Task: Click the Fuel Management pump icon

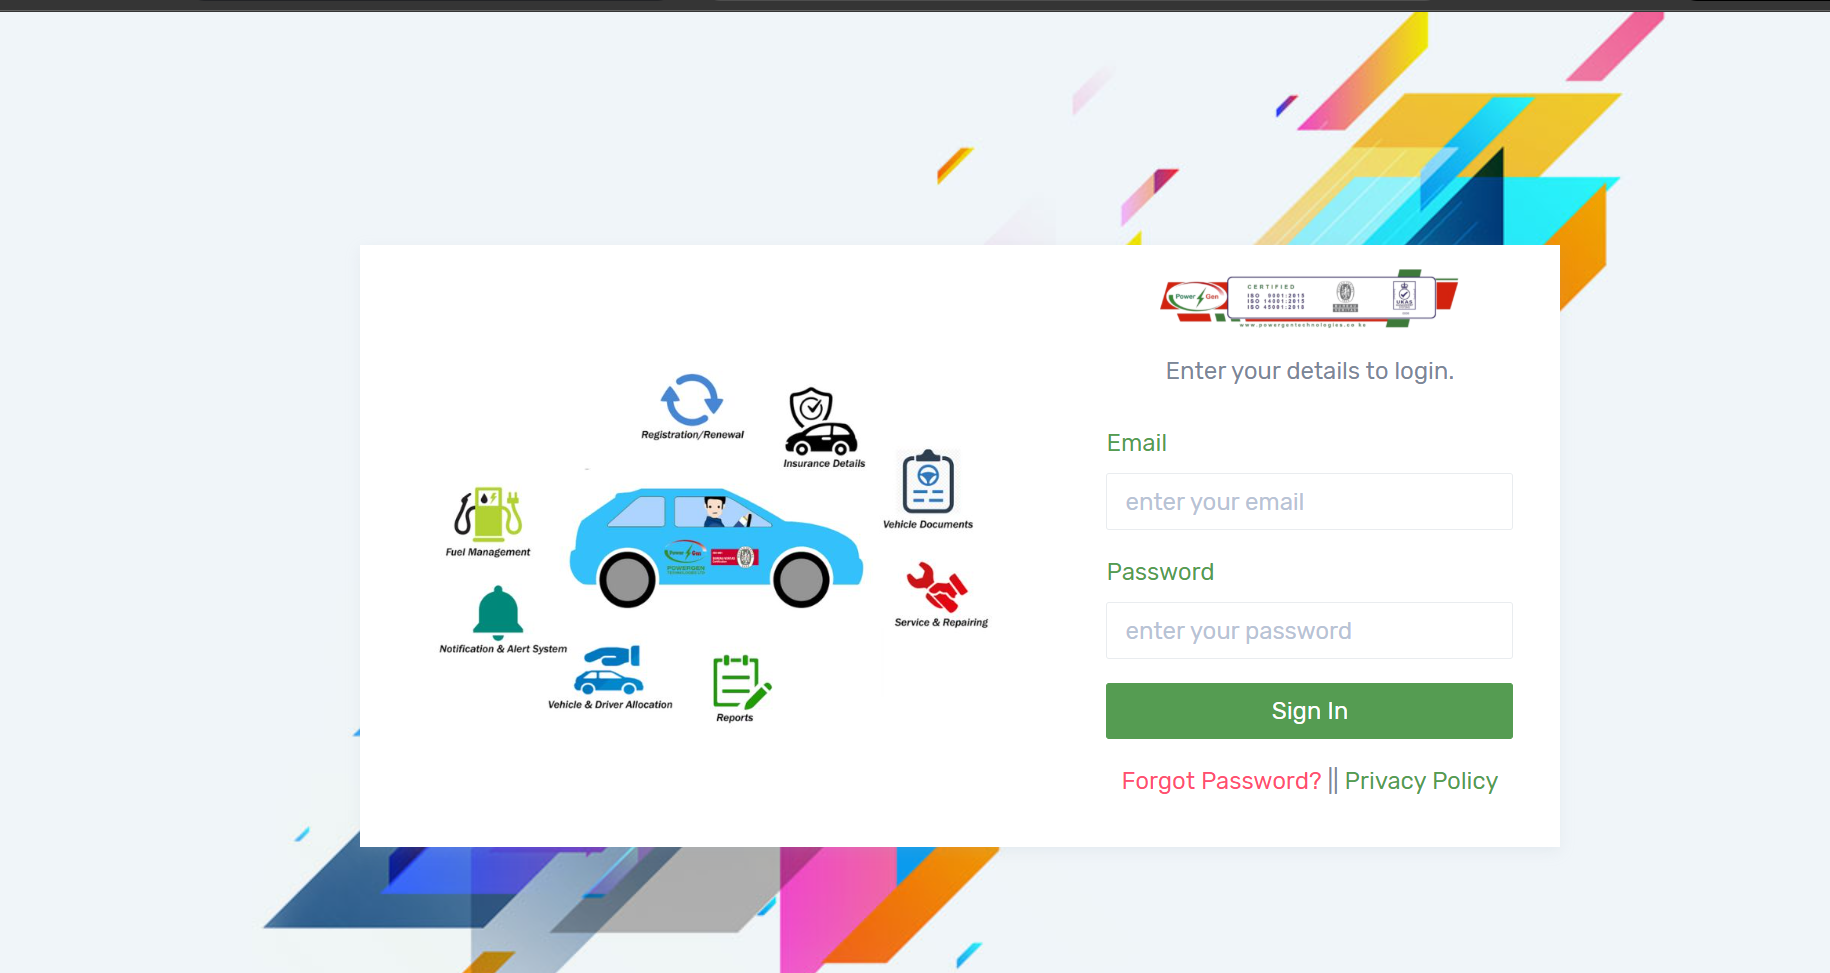Action: tap(488, 514)
